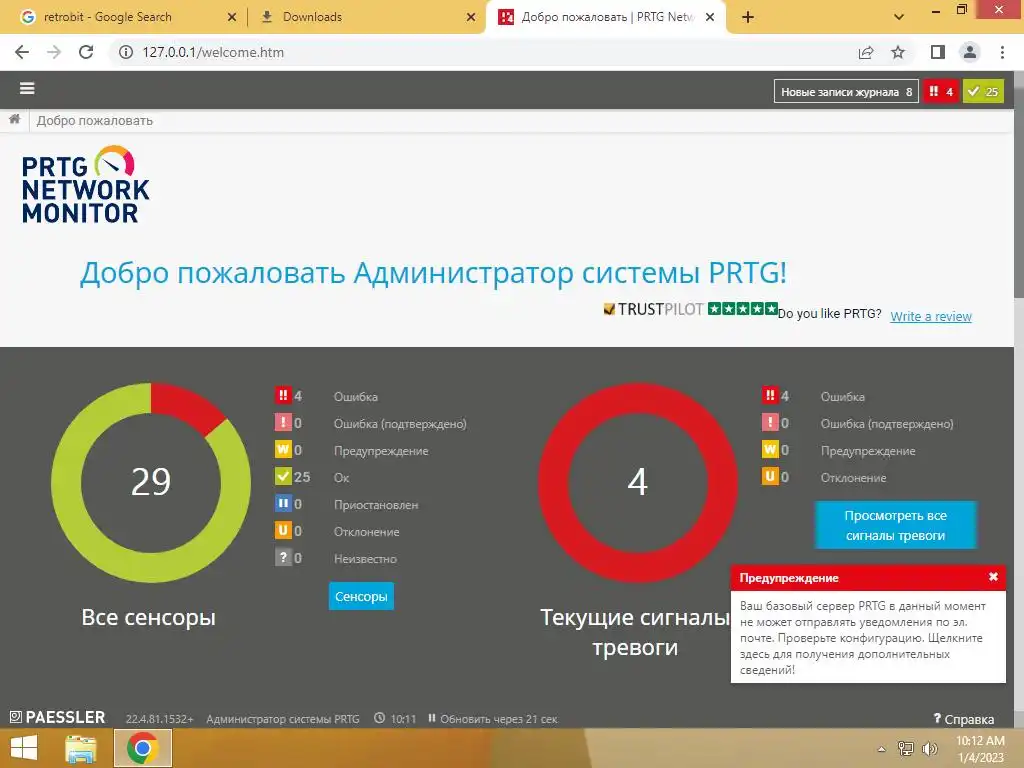Click the blue Сенсоры button

click(x=361, y=596)
